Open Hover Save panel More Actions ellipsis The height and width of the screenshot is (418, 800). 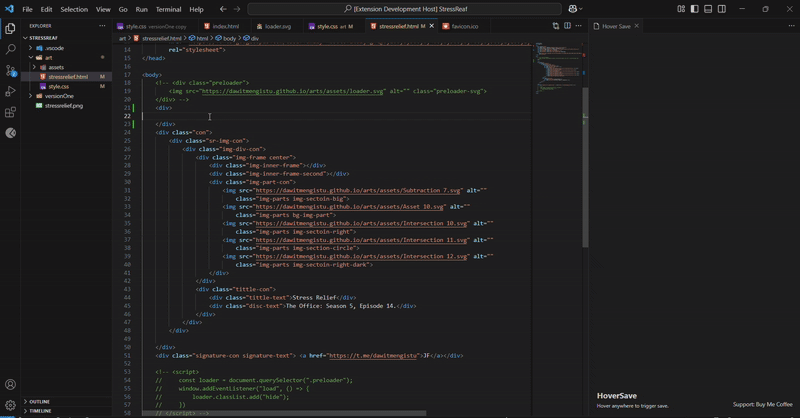tap(791, 26)
